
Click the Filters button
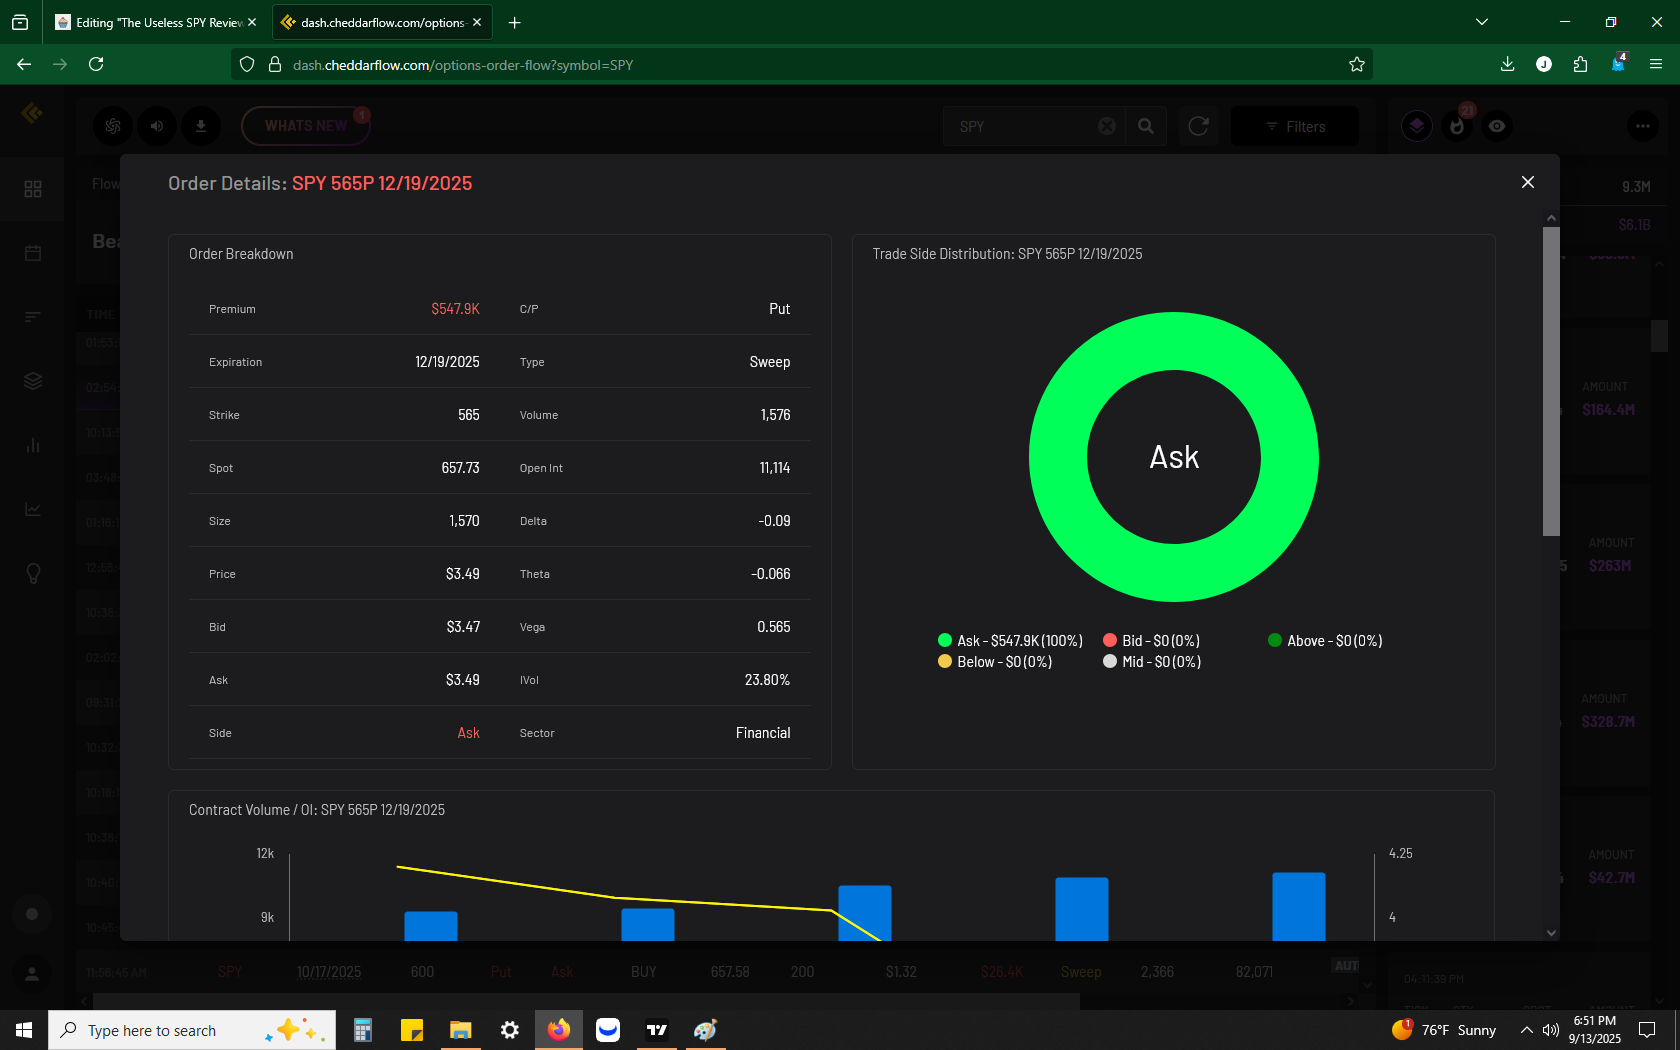(1295, 126)
